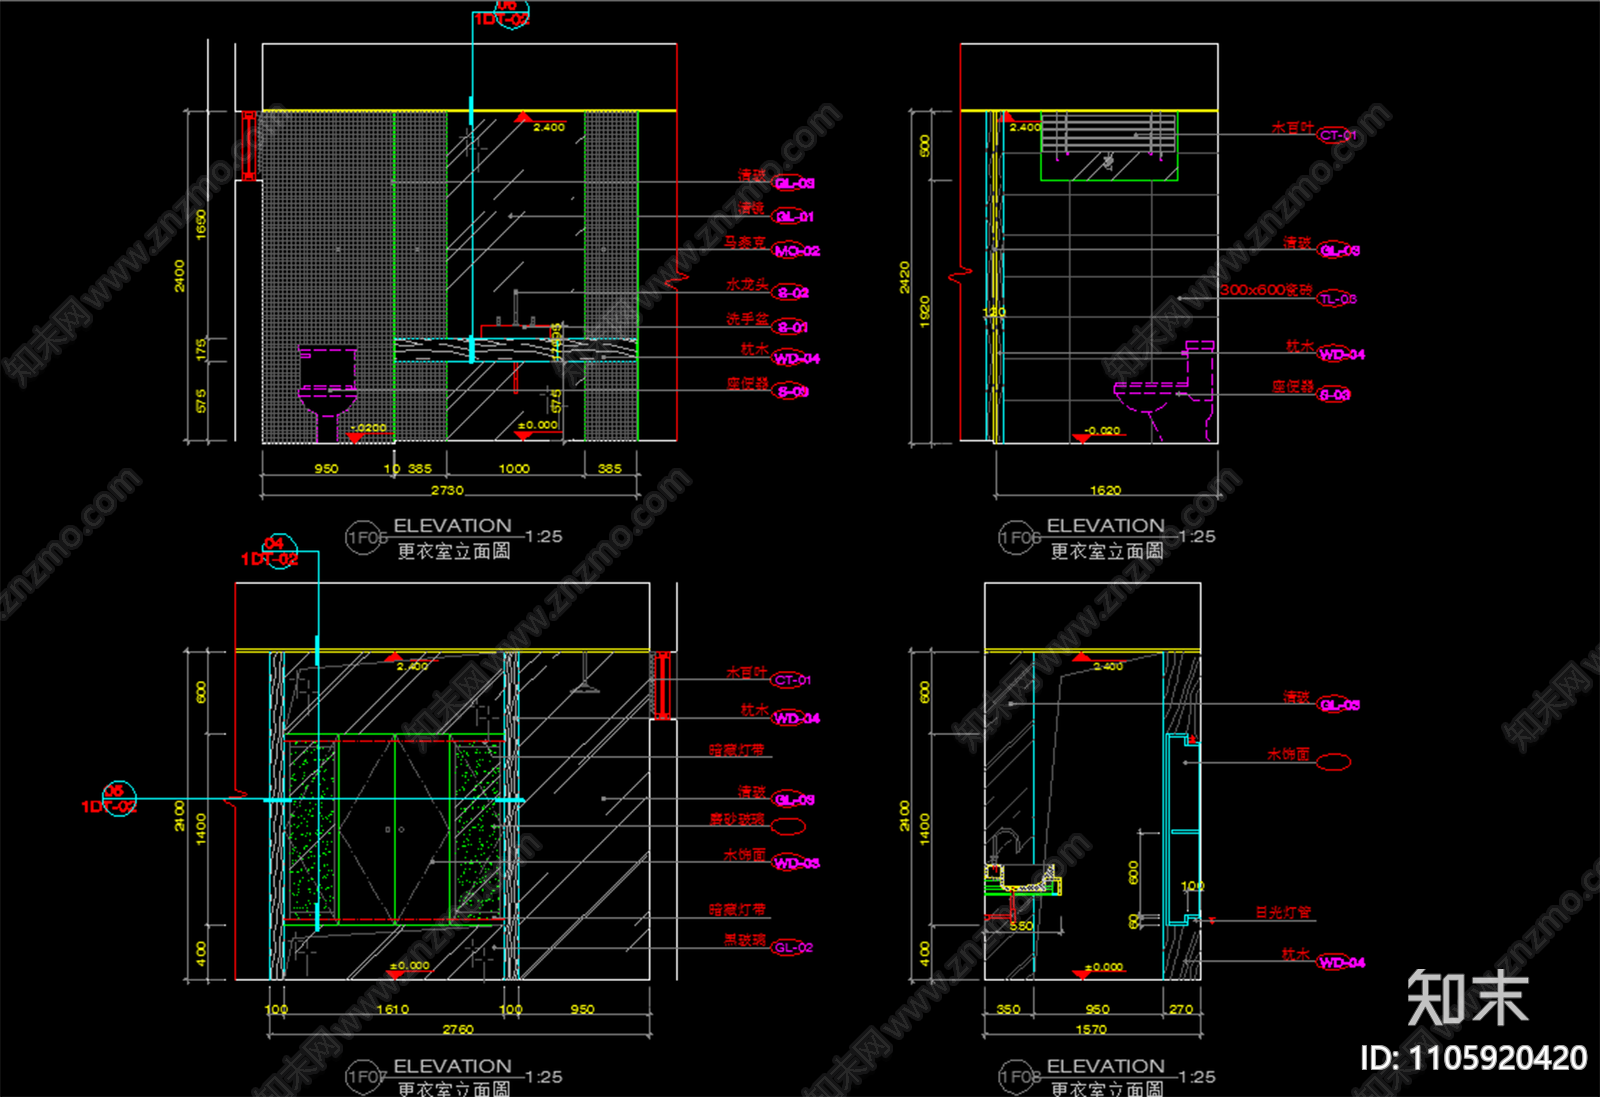Select the washbasin section in elevation 1F08
1600x1097 pixels.
(x=1022, y=881)
